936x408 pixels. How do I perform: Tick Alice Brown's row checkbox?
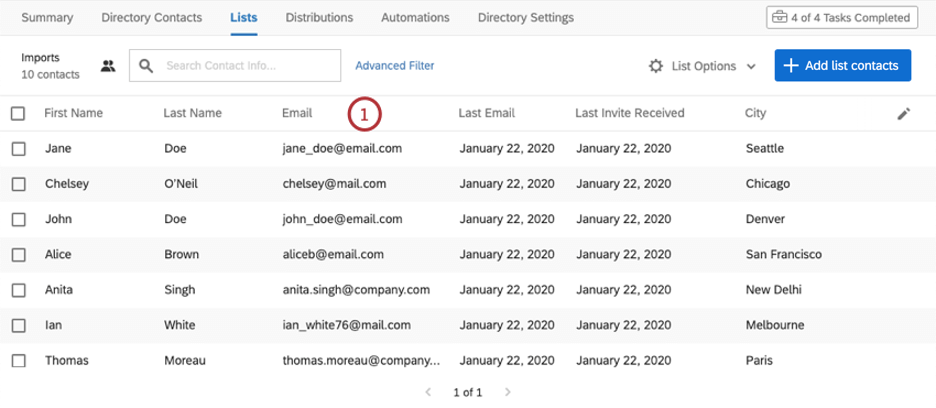18,254
